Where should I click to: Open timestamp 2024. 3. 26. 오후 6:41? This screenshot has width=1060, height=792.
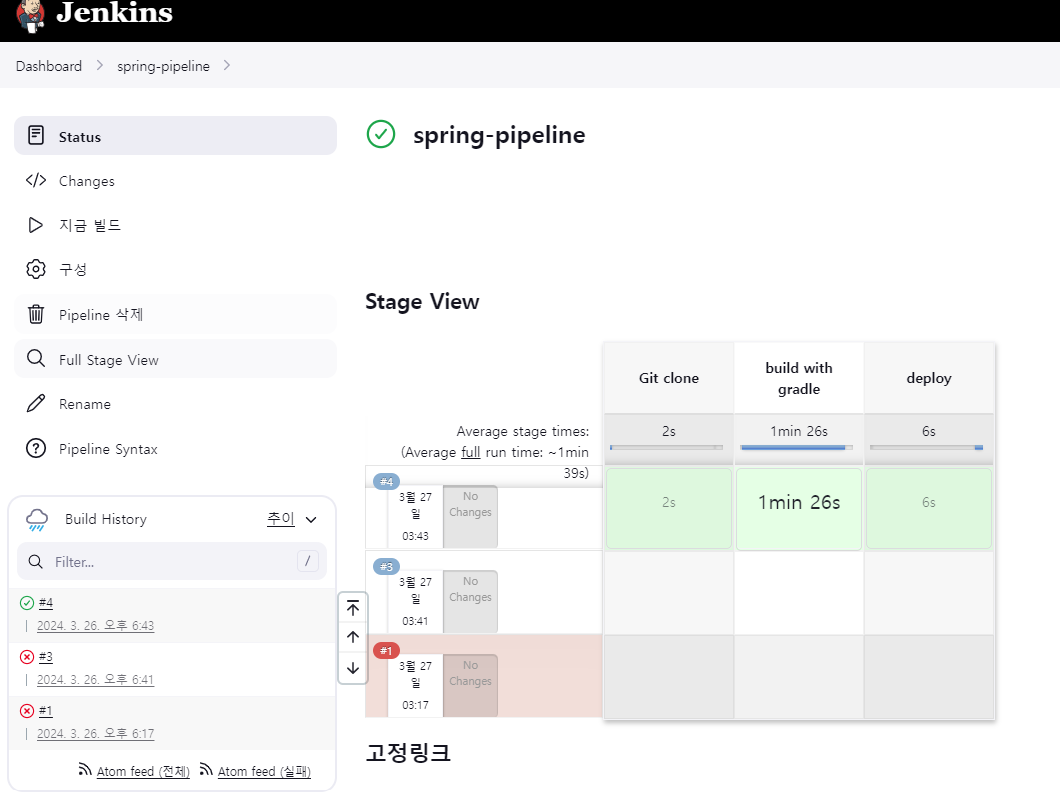click(x=95, y=680)
